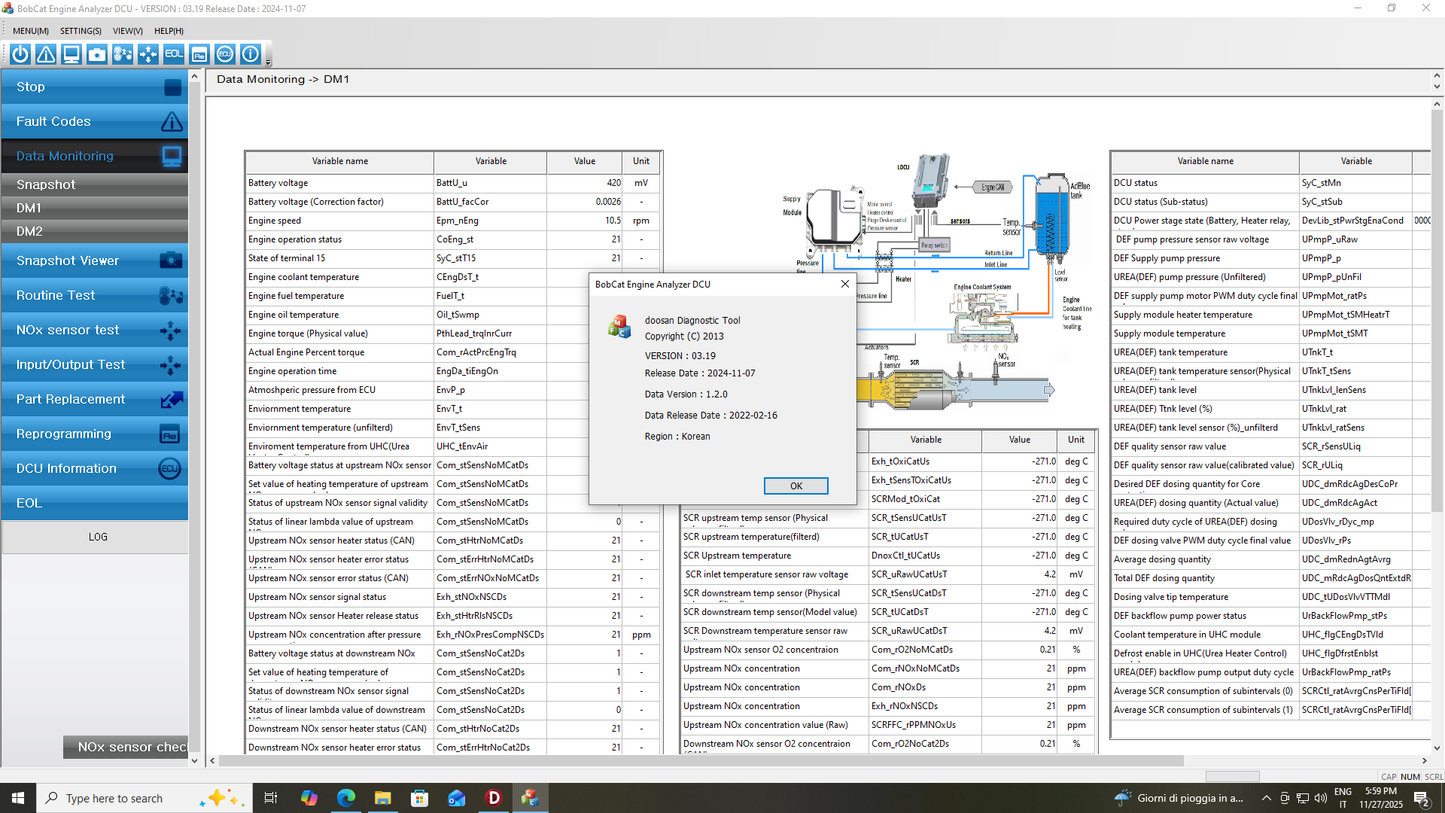Click the info circle icon in the toolbar
1445x813 pixels.
tap(251, 55)
